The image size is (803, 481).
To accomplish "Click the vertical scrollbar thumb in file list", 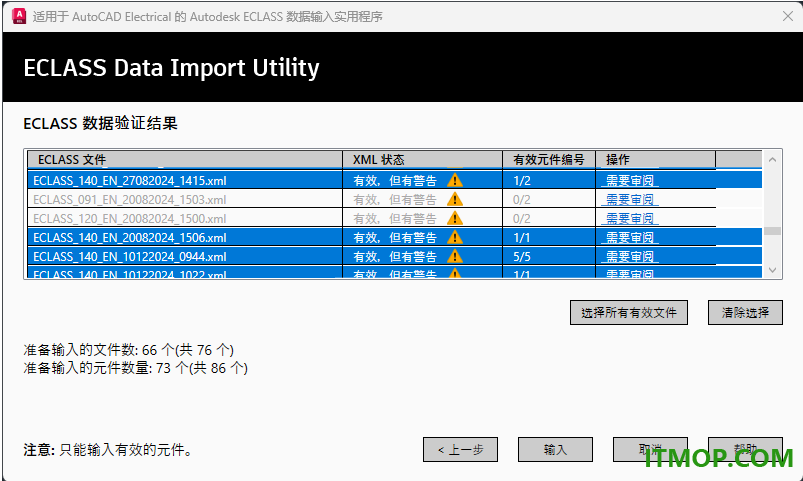I will tap(772, 231).
